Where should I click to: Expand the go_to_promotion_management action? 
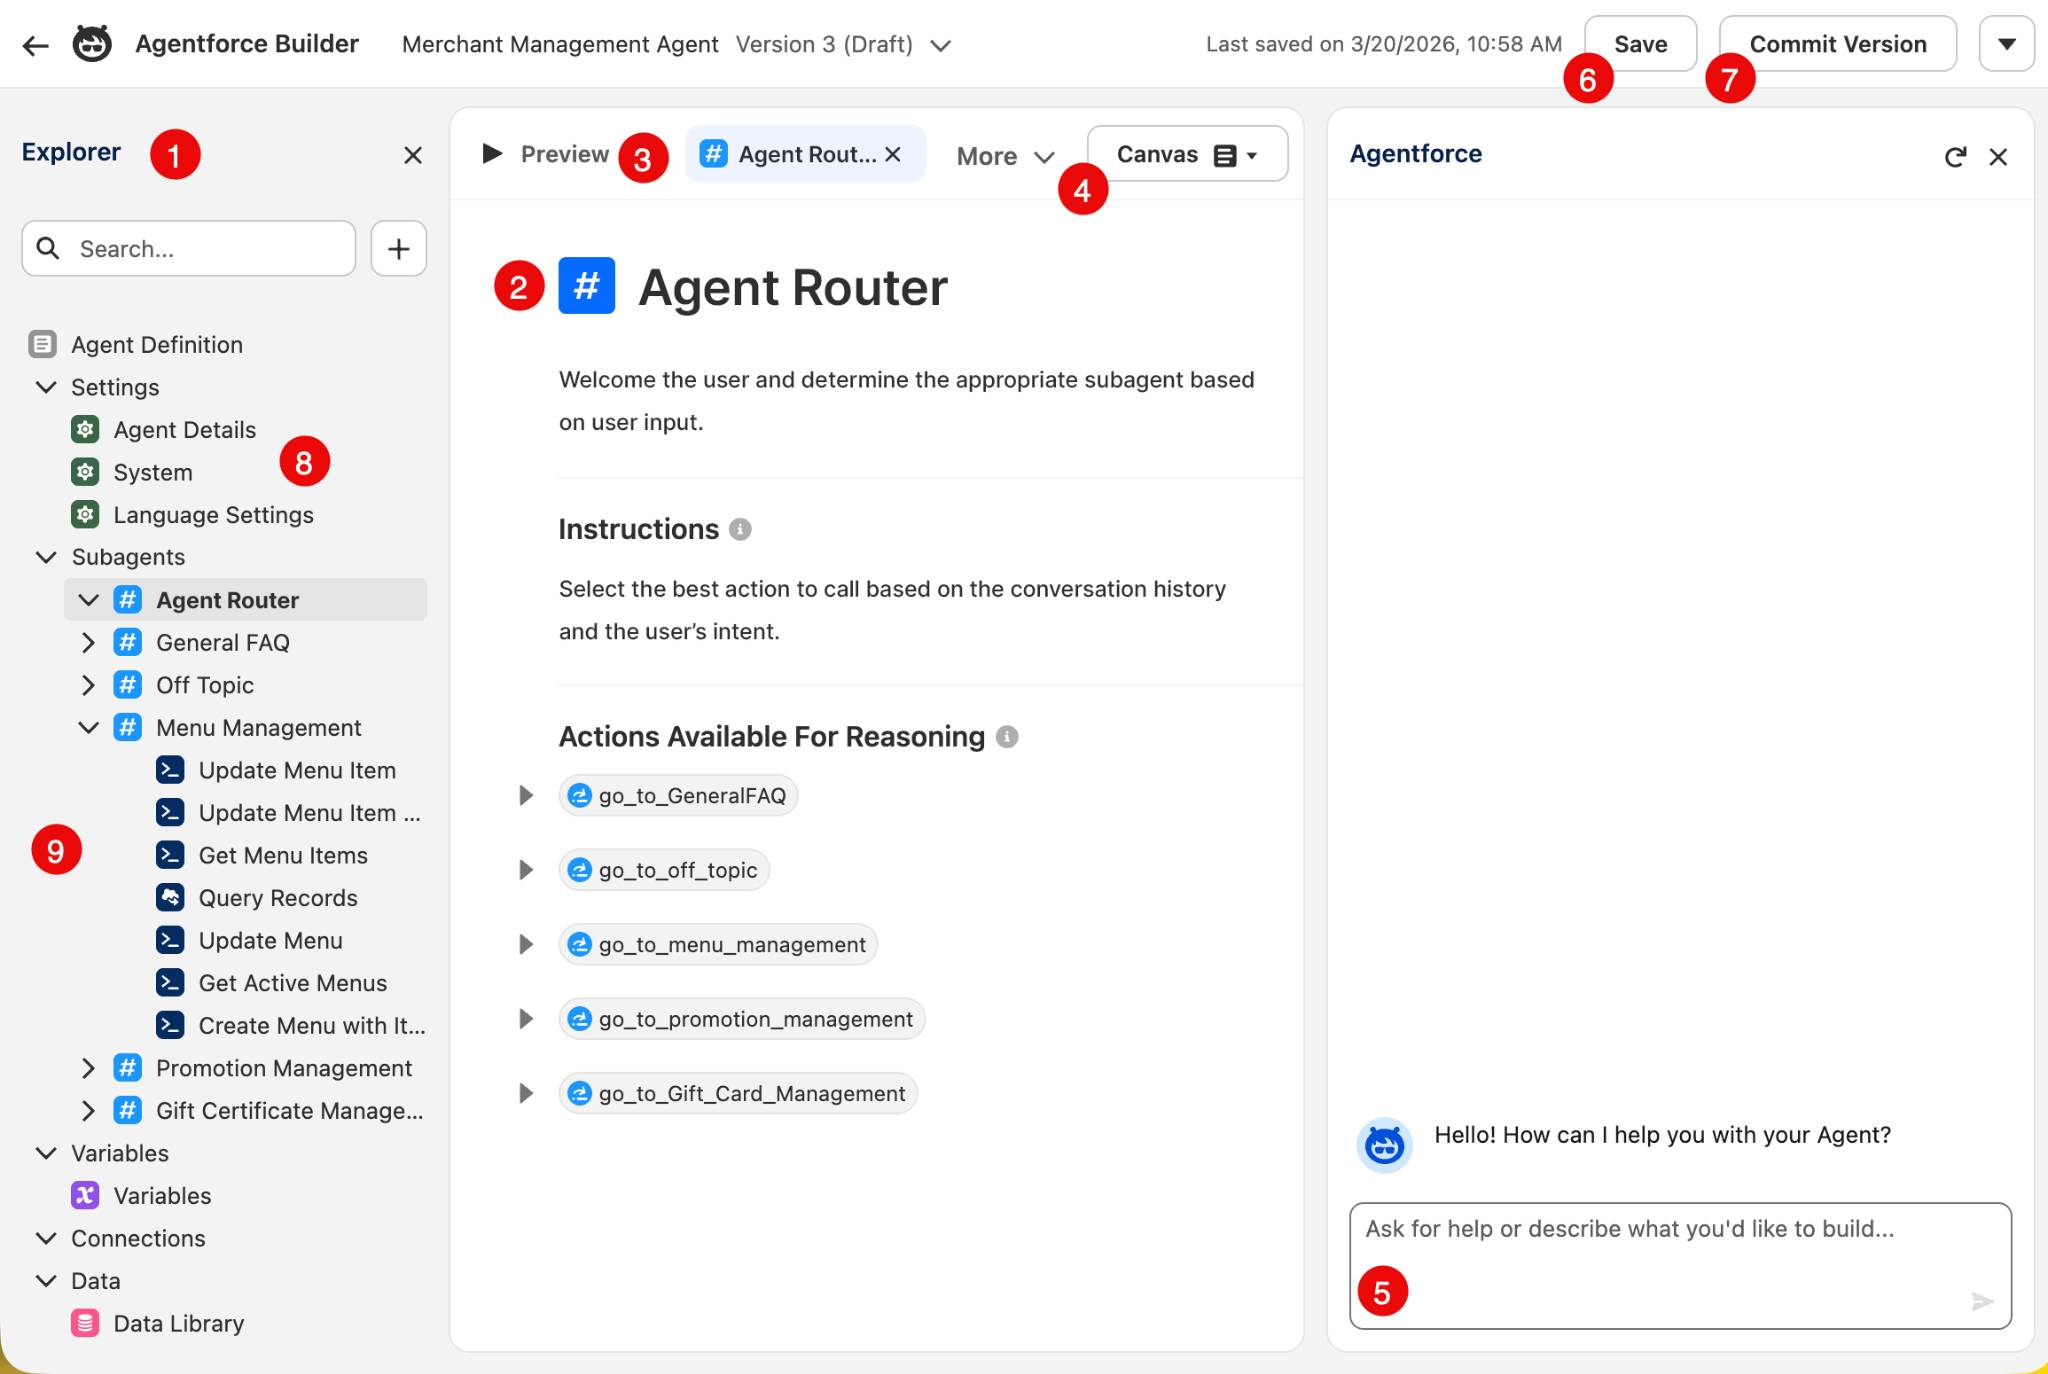tap(525, 1019)
